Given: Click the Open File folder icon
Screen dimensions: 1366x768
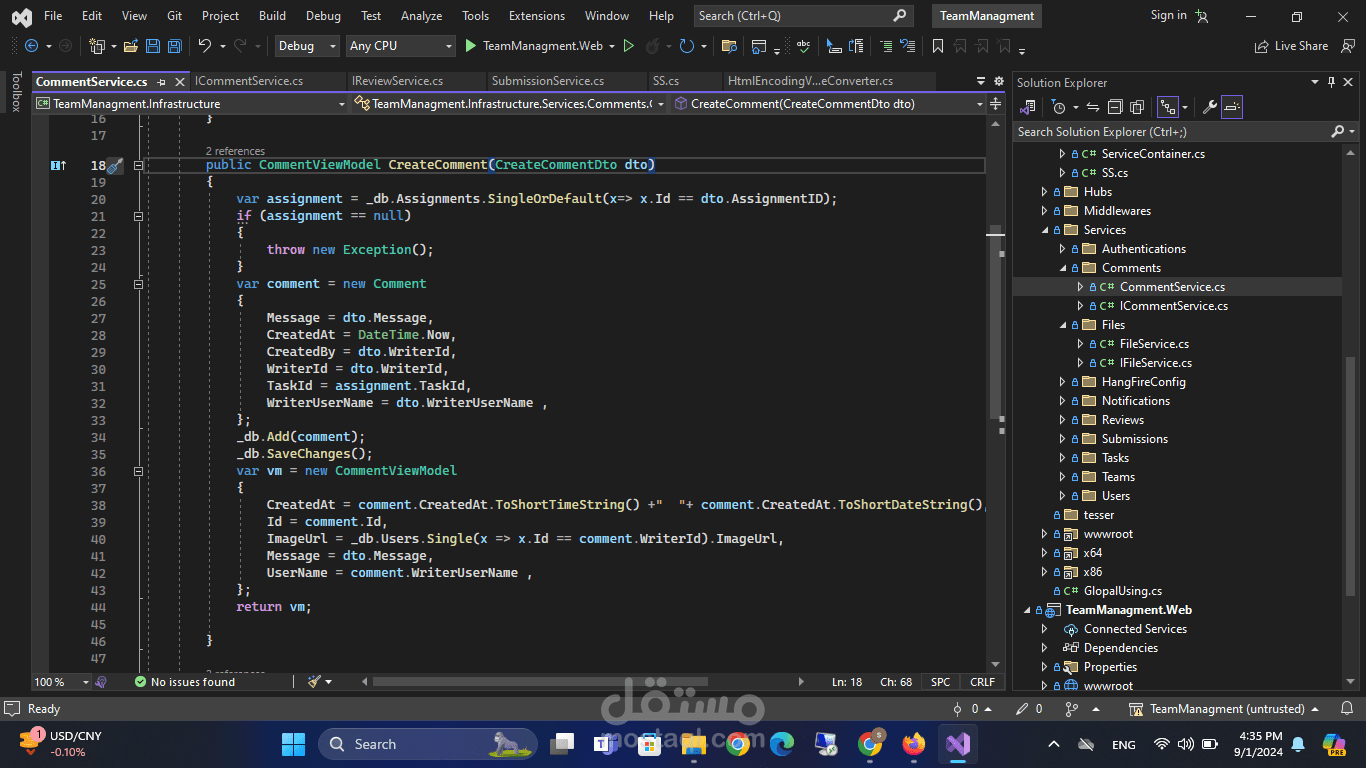Looking at the screenshot, I should (132, 46).
